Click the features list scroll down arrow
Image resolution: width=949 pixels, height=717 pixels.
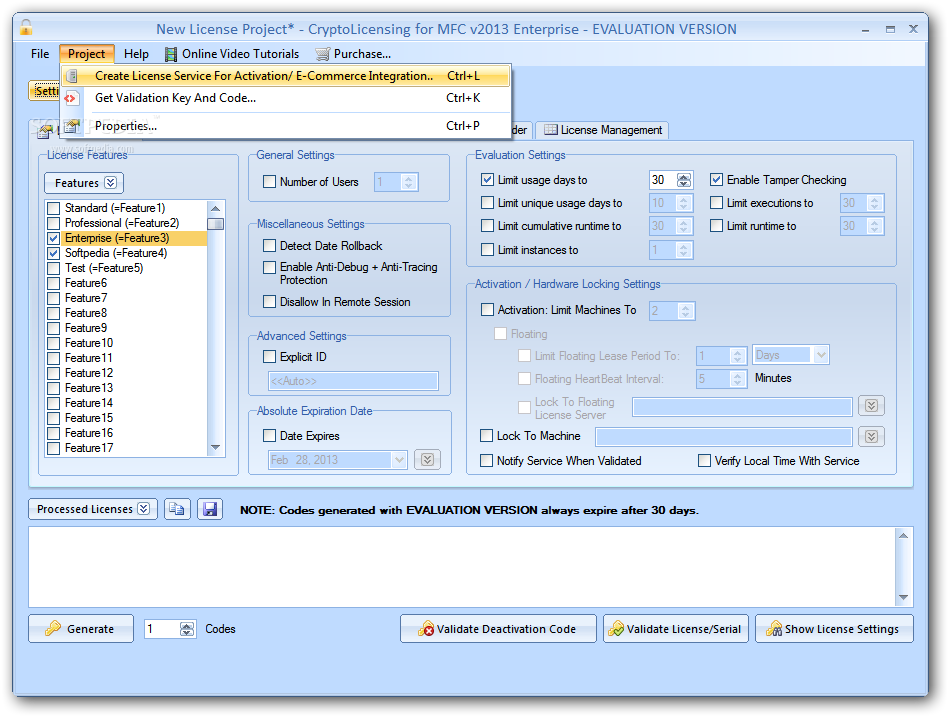(215, 448)
